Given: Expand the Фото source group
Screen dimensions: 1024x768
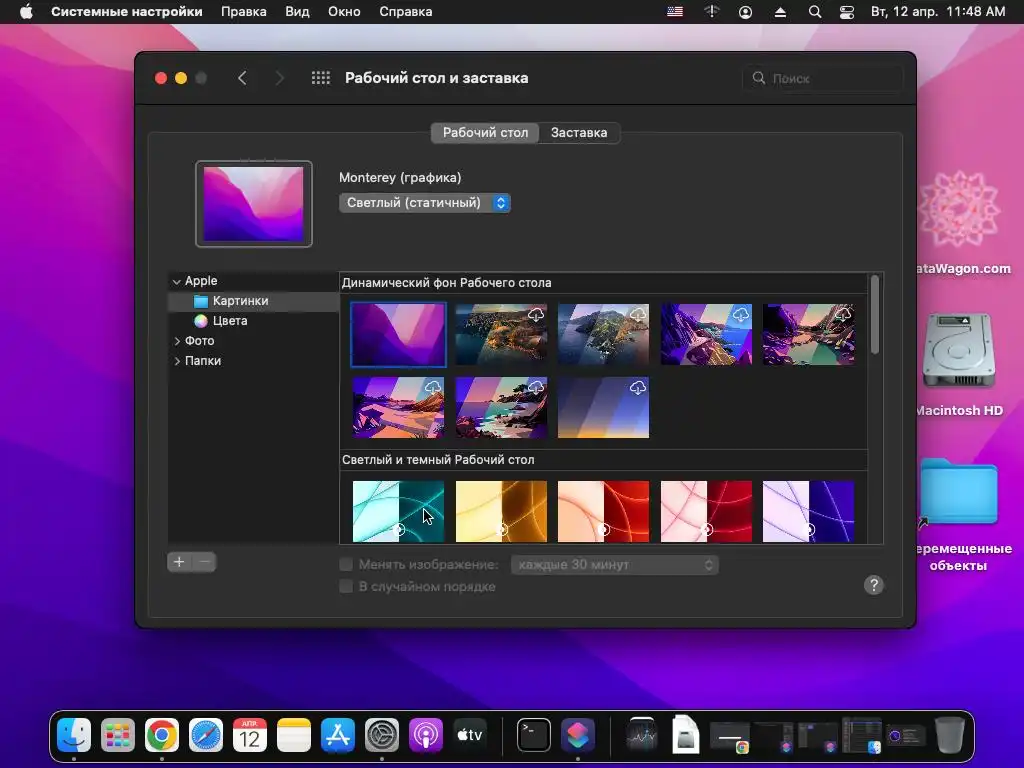Looking at the screenshot, I should click(x=177, y=341).
